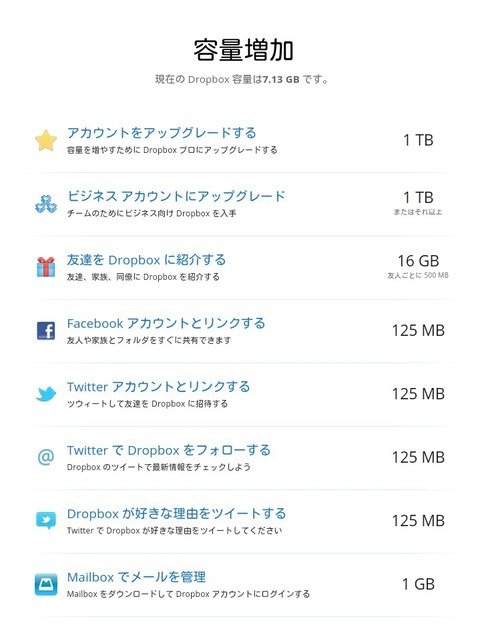Click the Facebook logo icon
Screen dimensions: 480x631
[x=46, y=330]
